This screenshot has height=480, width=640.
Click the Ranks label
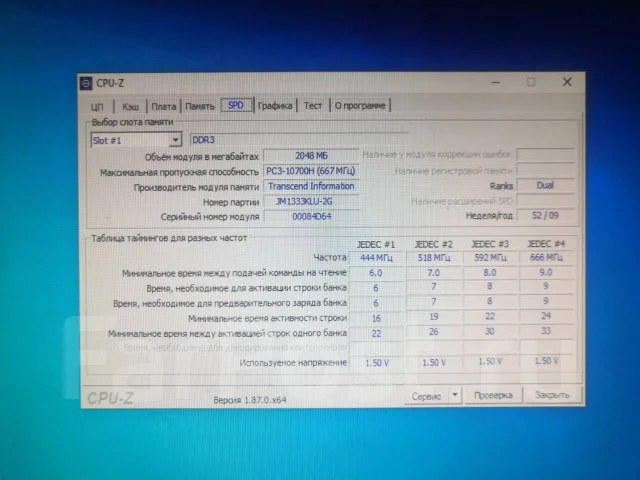point(501,186)
